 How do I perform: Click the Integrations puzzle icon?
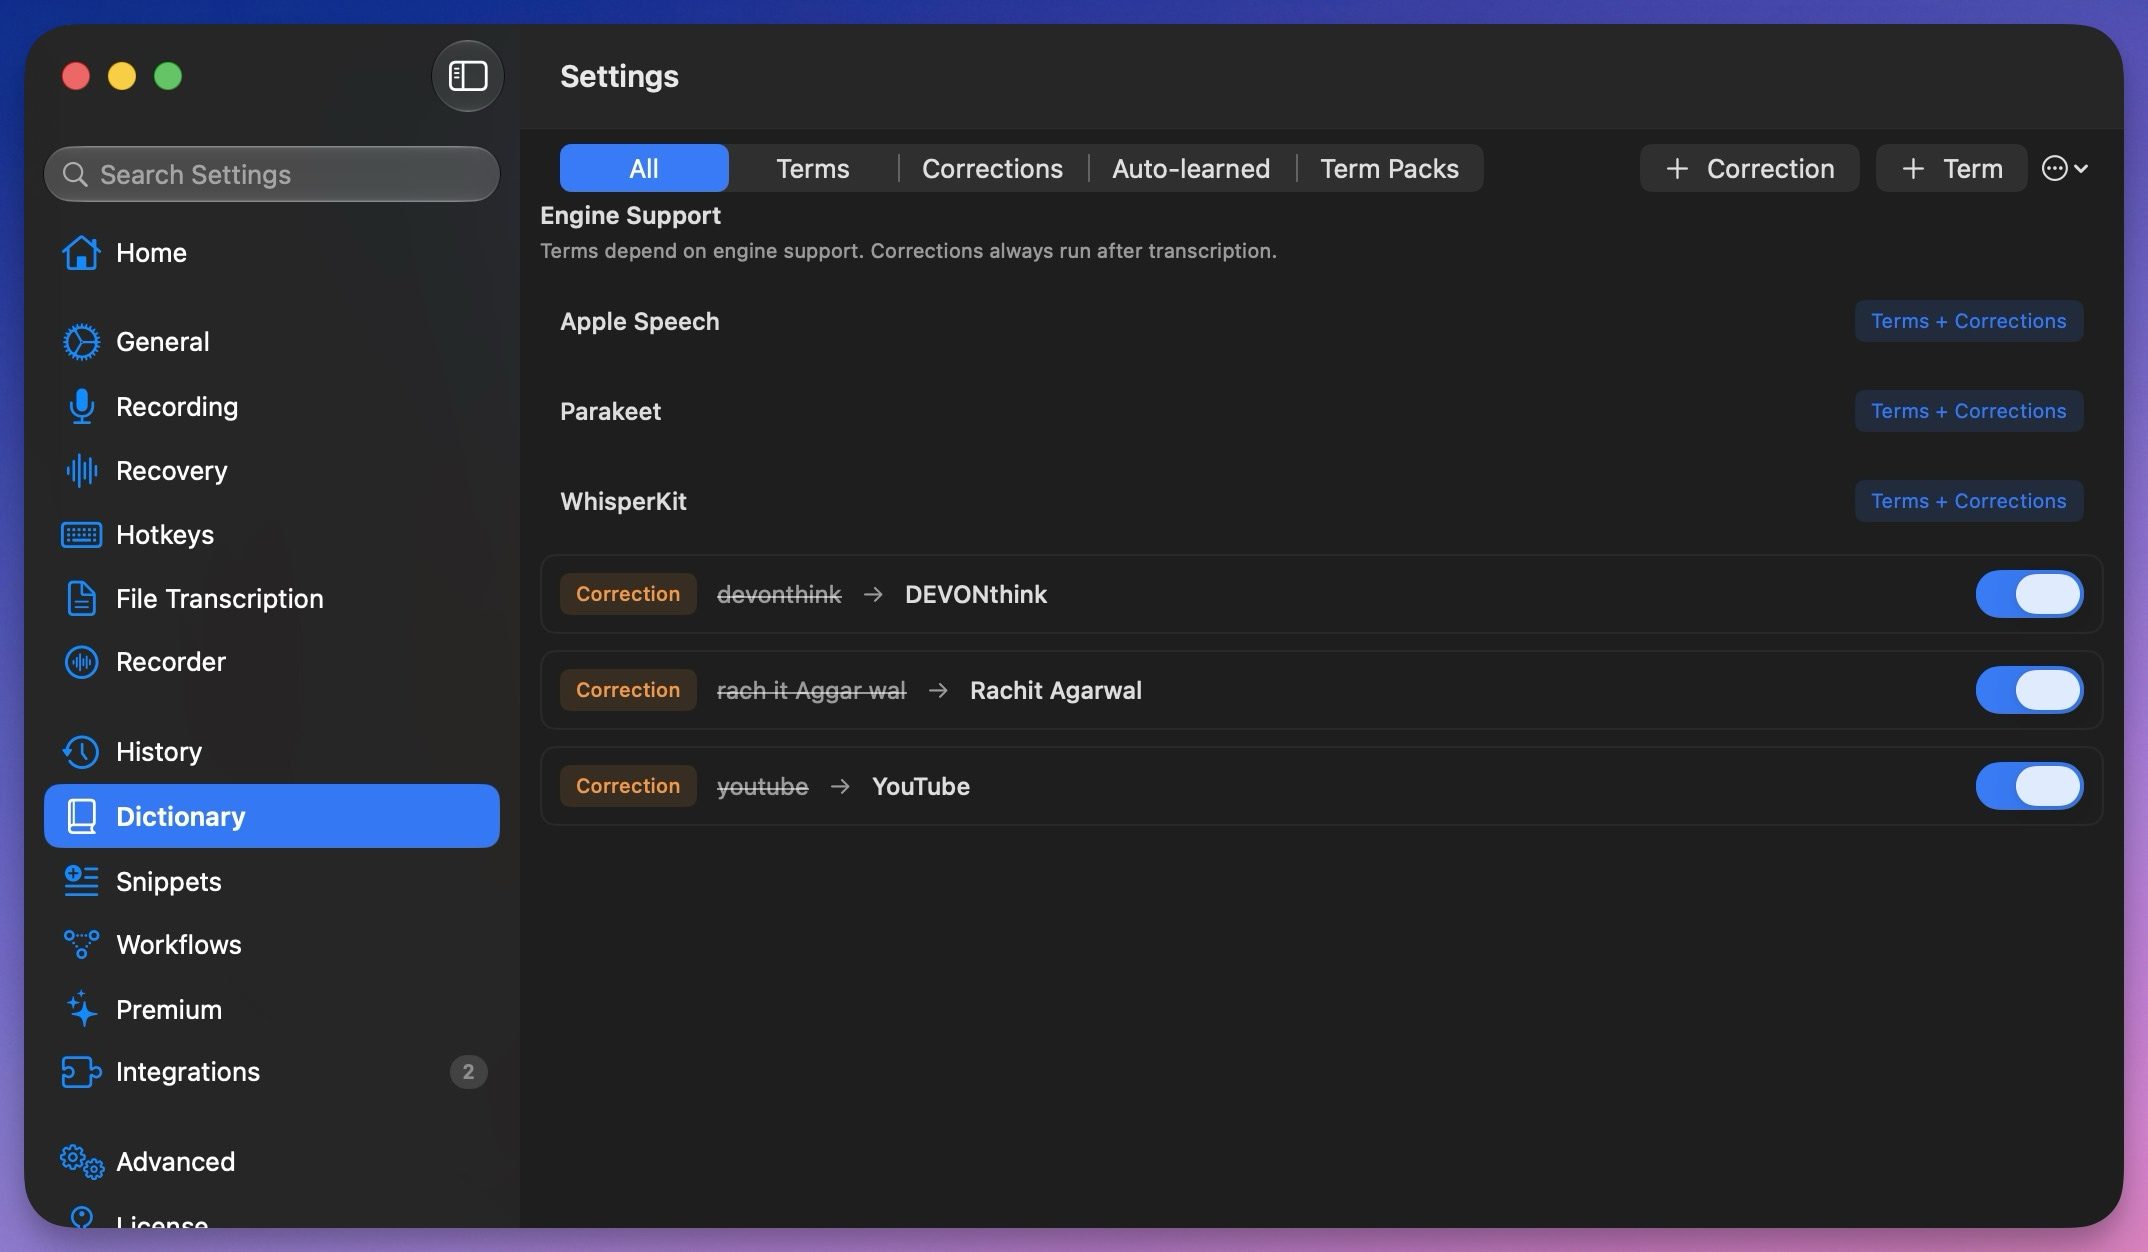[81, 1072]
